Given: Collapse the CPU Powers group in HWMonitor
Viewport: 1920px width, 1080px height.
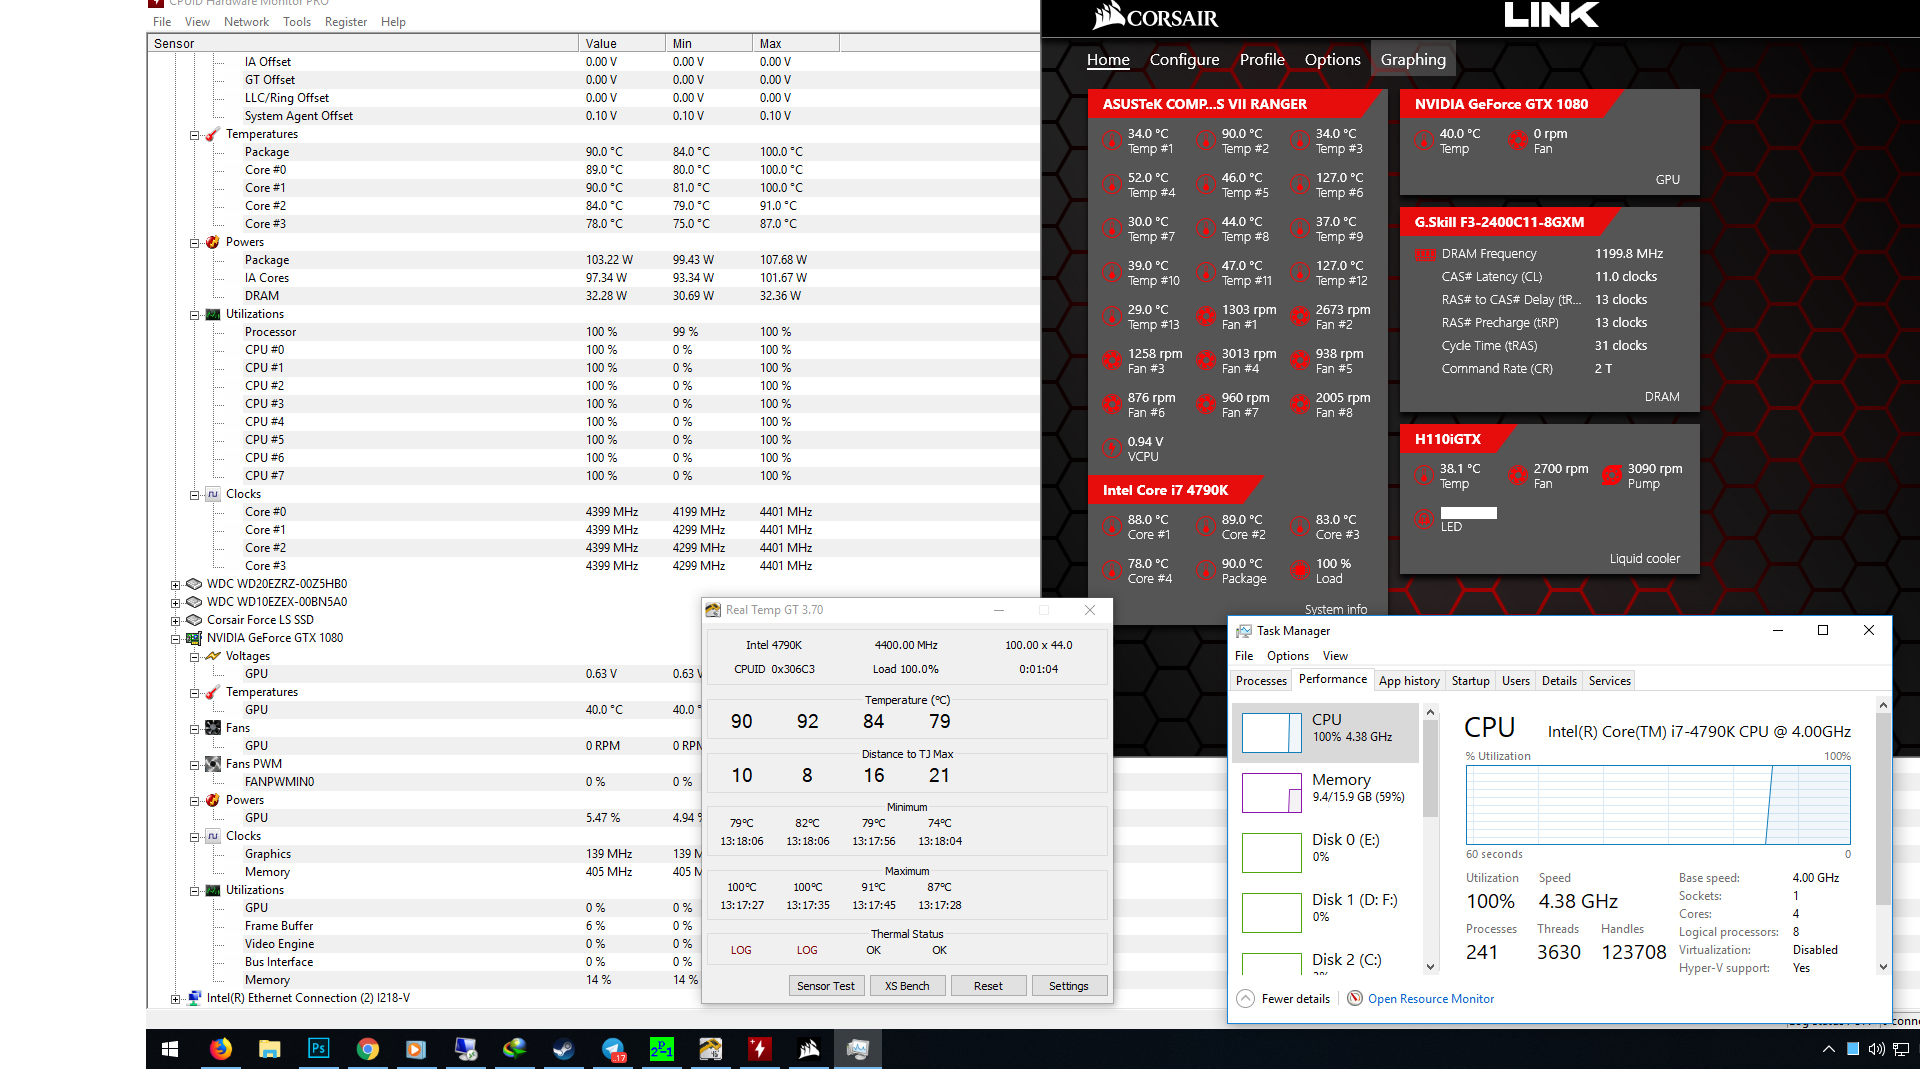Looking at the screenshot, I should [195, 243].
